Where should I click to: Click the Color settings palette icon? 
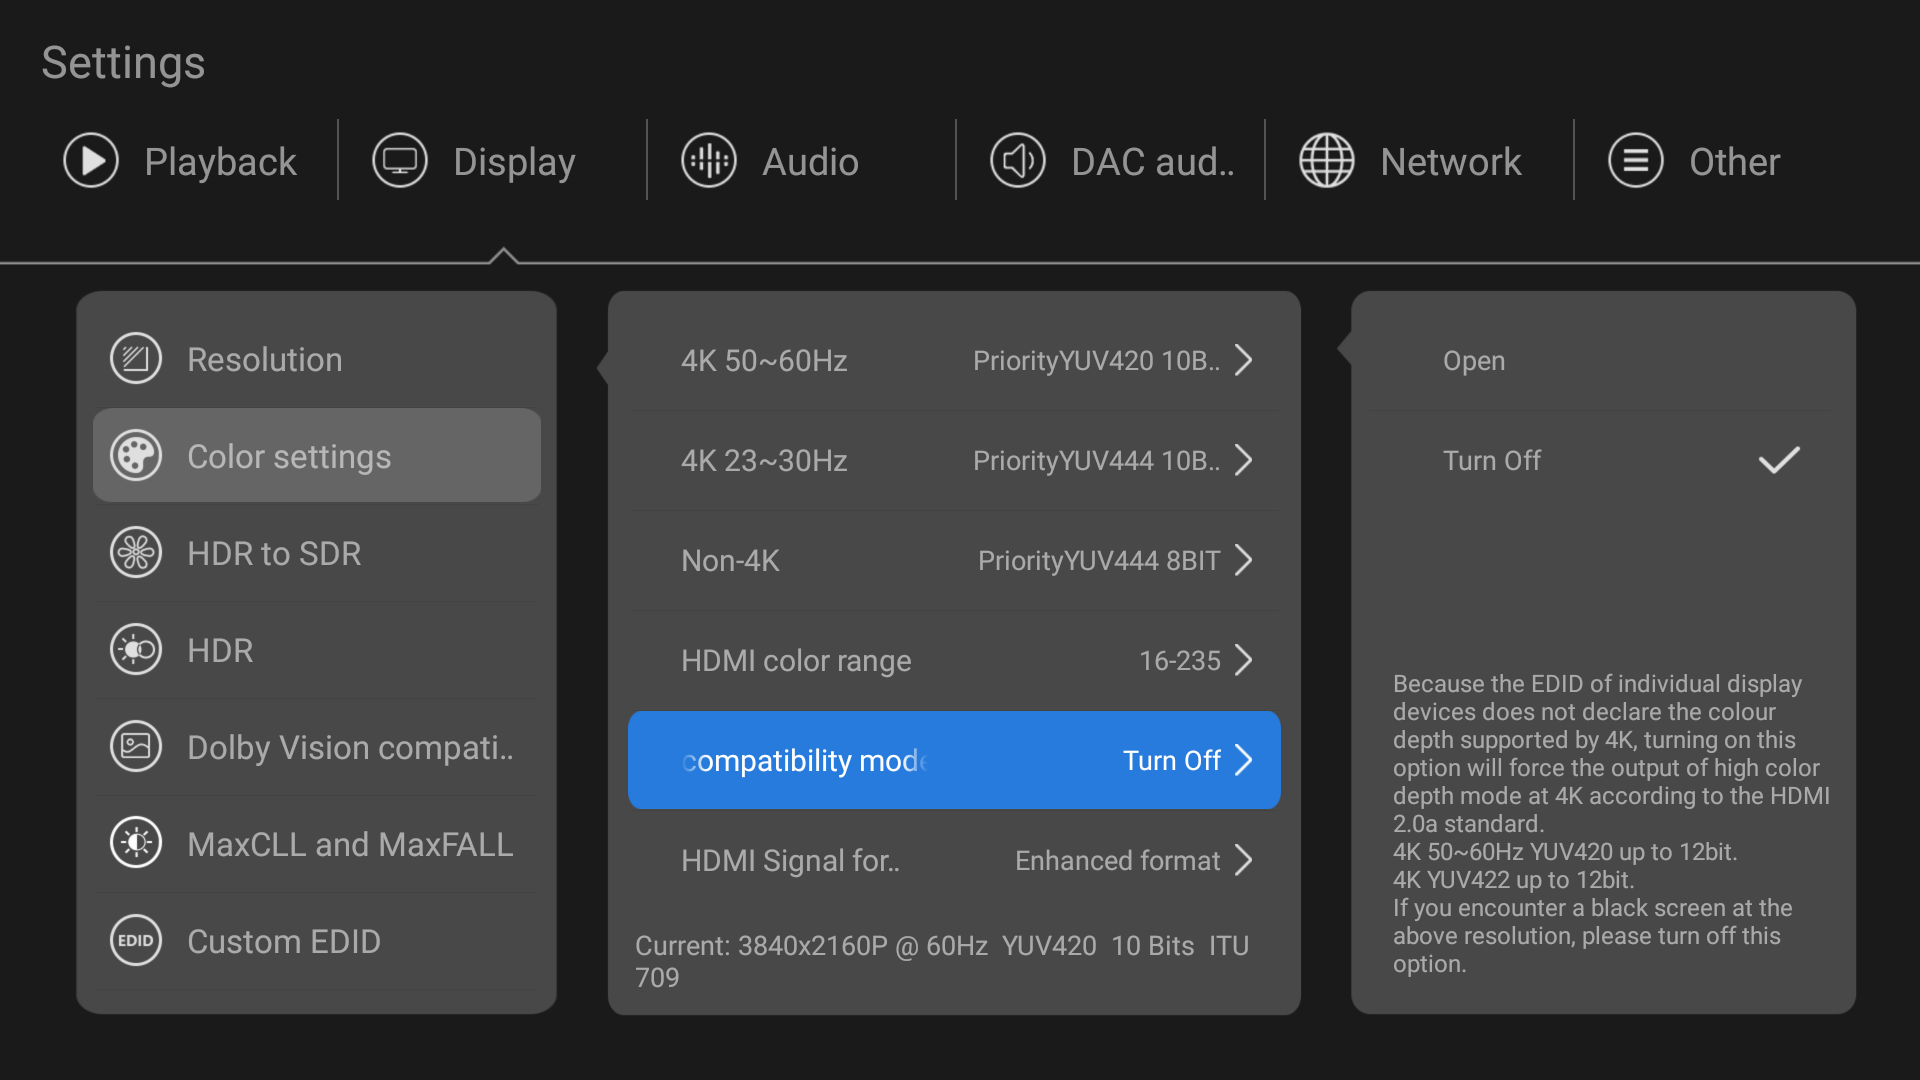pyautogui.click(x=136, y=456)
